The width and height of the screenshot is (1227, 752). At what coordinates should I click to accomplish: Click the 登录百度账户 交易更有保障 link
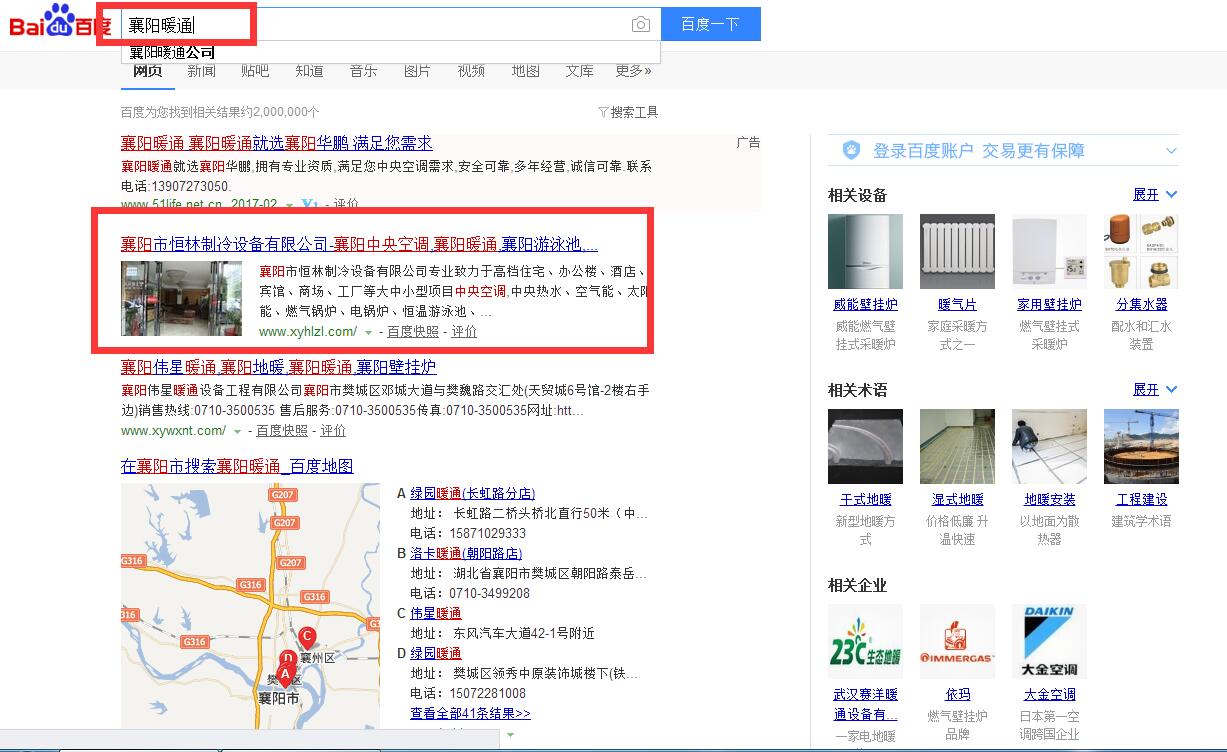tap(979, 150)
